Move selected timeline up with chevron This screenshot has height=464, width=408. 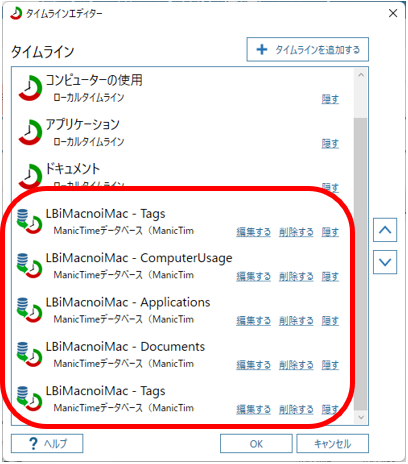(x=385, y=230)
